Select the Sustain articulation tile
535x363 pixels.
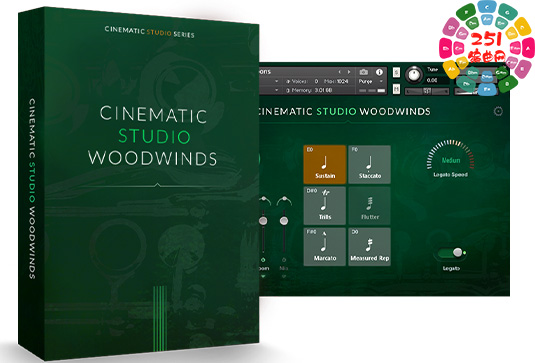pyautogui.click(x=324, y=164)
